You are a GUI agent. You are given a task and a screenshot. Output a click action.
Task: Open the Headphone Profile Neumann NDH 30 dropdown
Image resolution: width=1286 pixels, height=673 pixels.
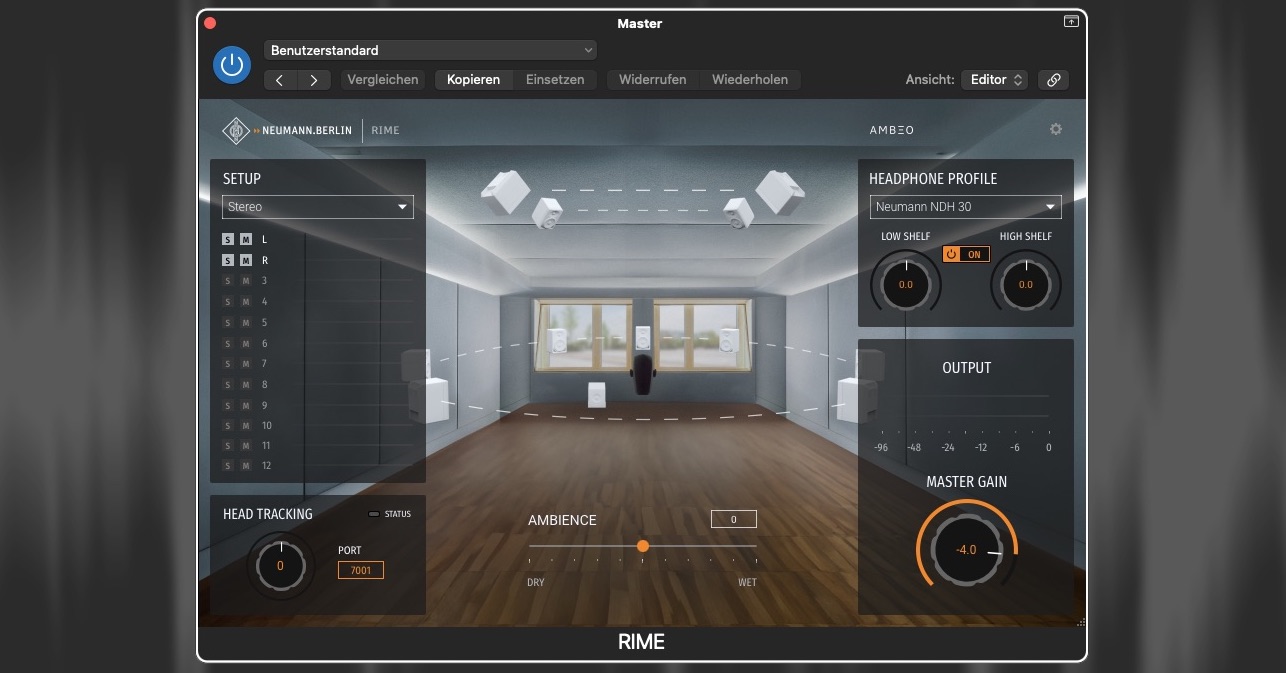pyautogui.click(x=966, y=207)
